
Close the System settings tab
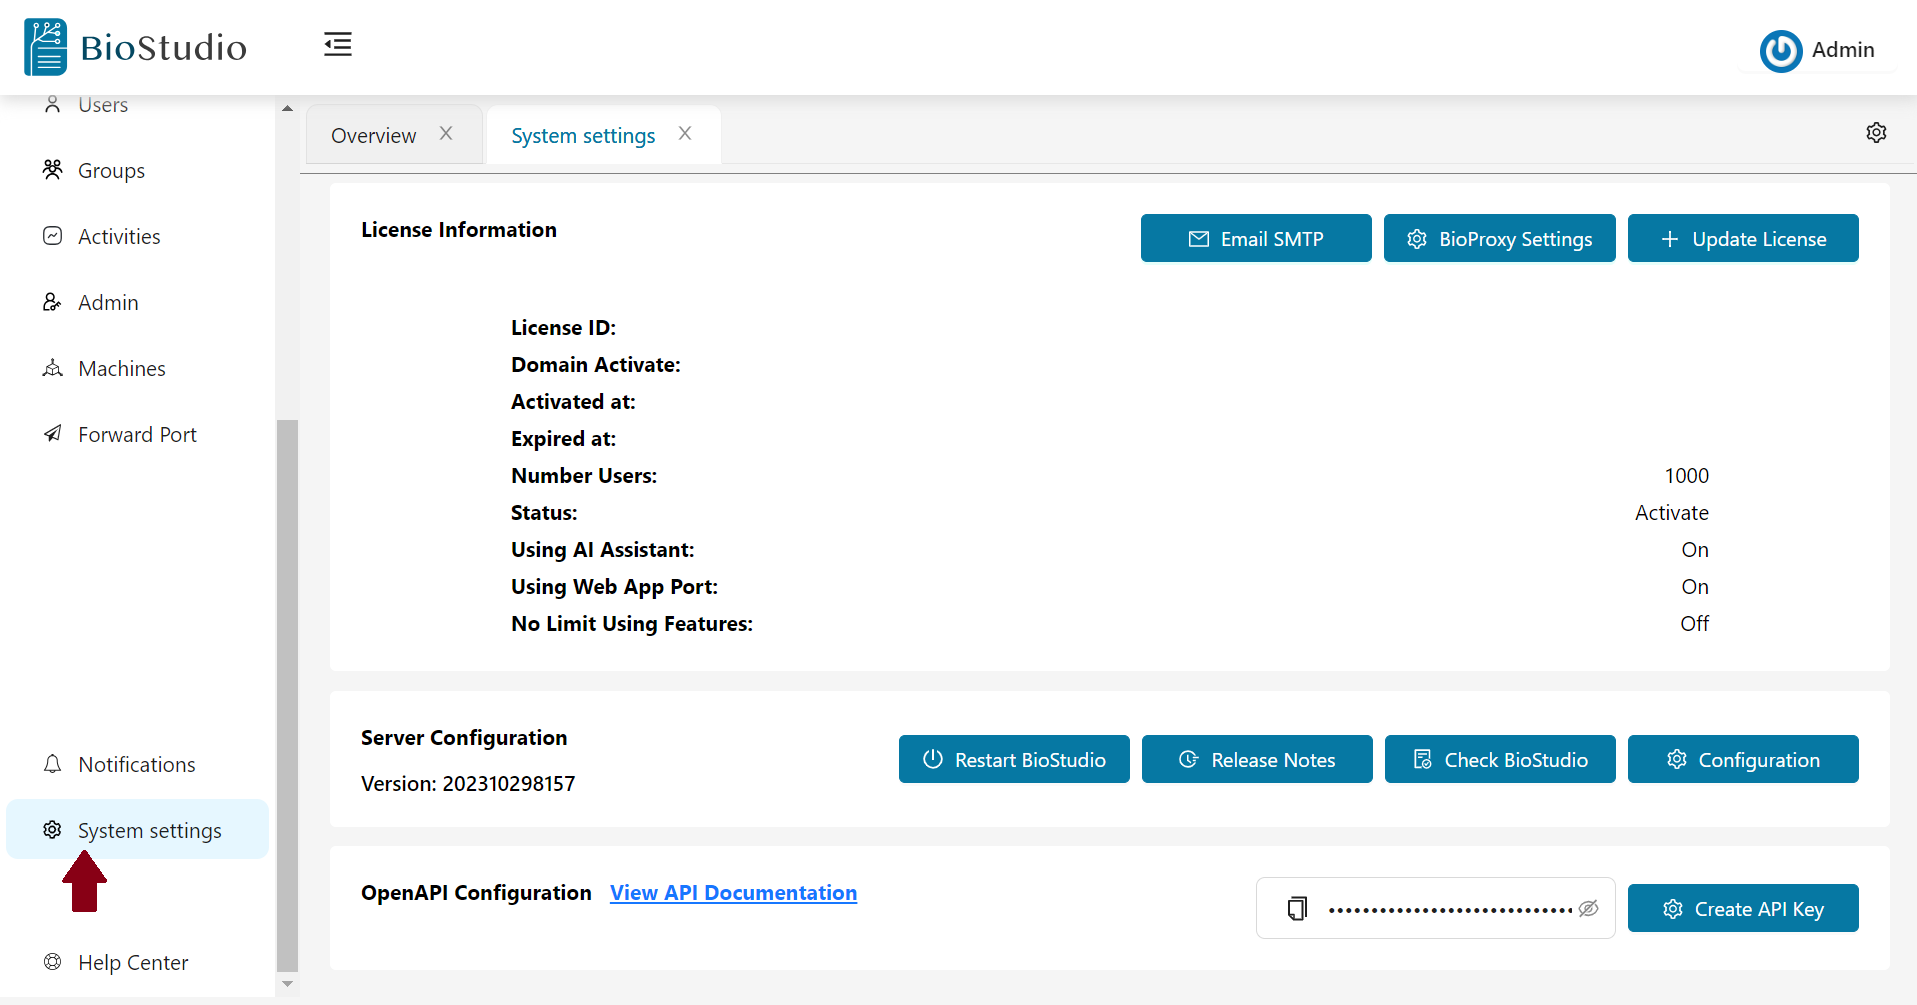[685, 133]
